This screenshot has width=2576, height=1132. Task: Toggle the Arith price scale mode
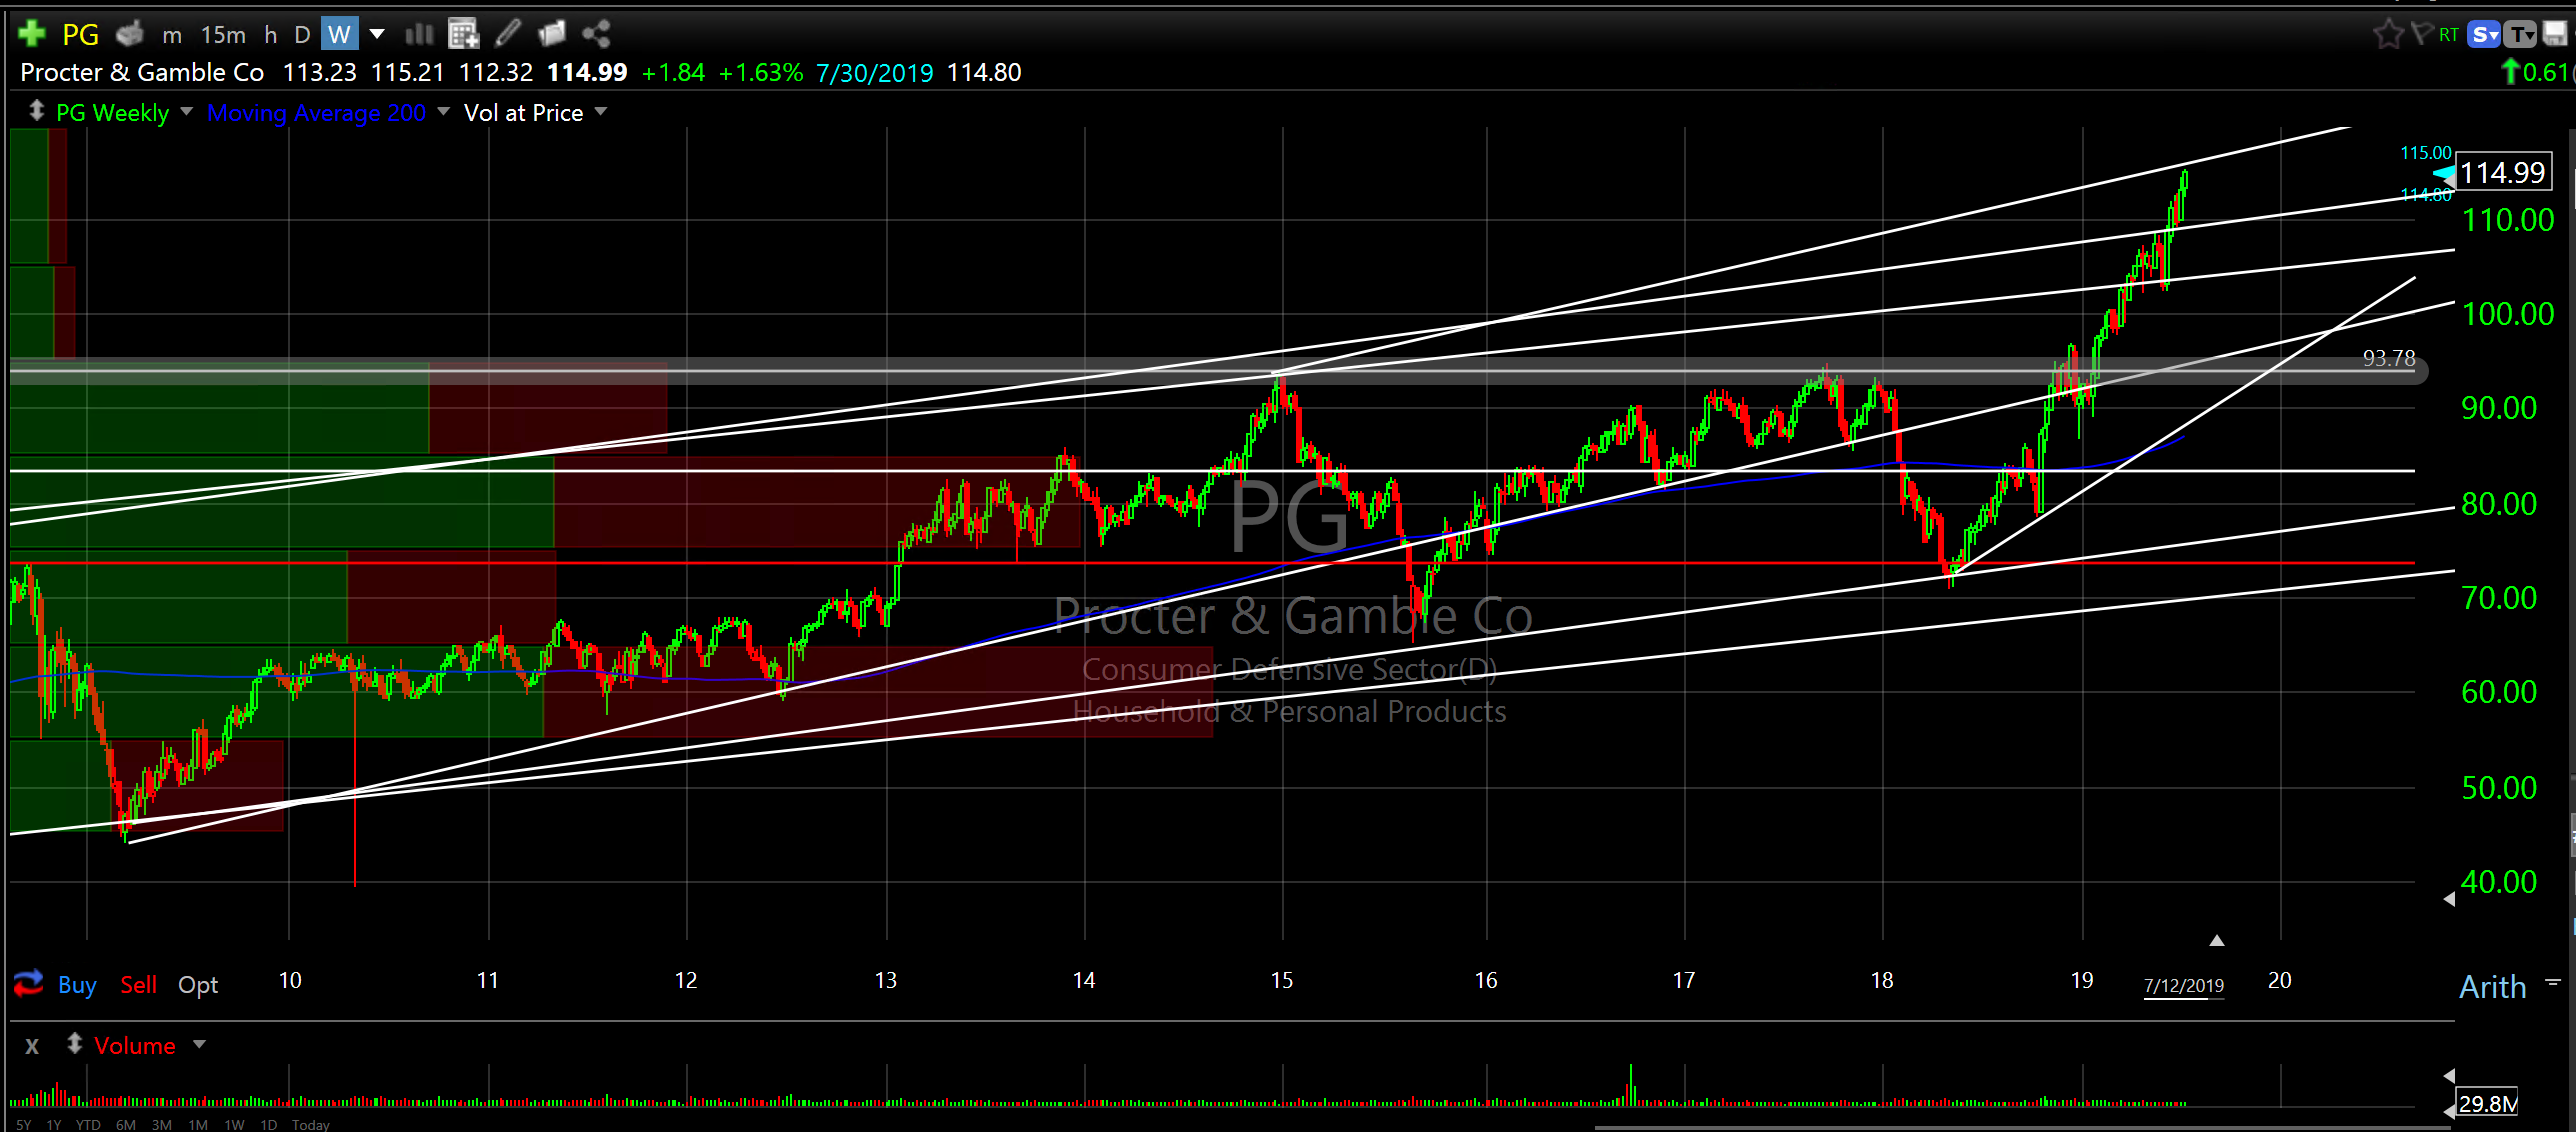[2492, 987]
